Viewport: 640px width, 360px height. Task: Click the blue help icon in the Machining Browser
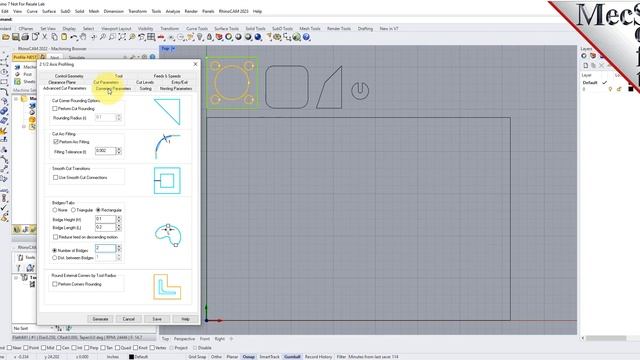pos(152,57)
